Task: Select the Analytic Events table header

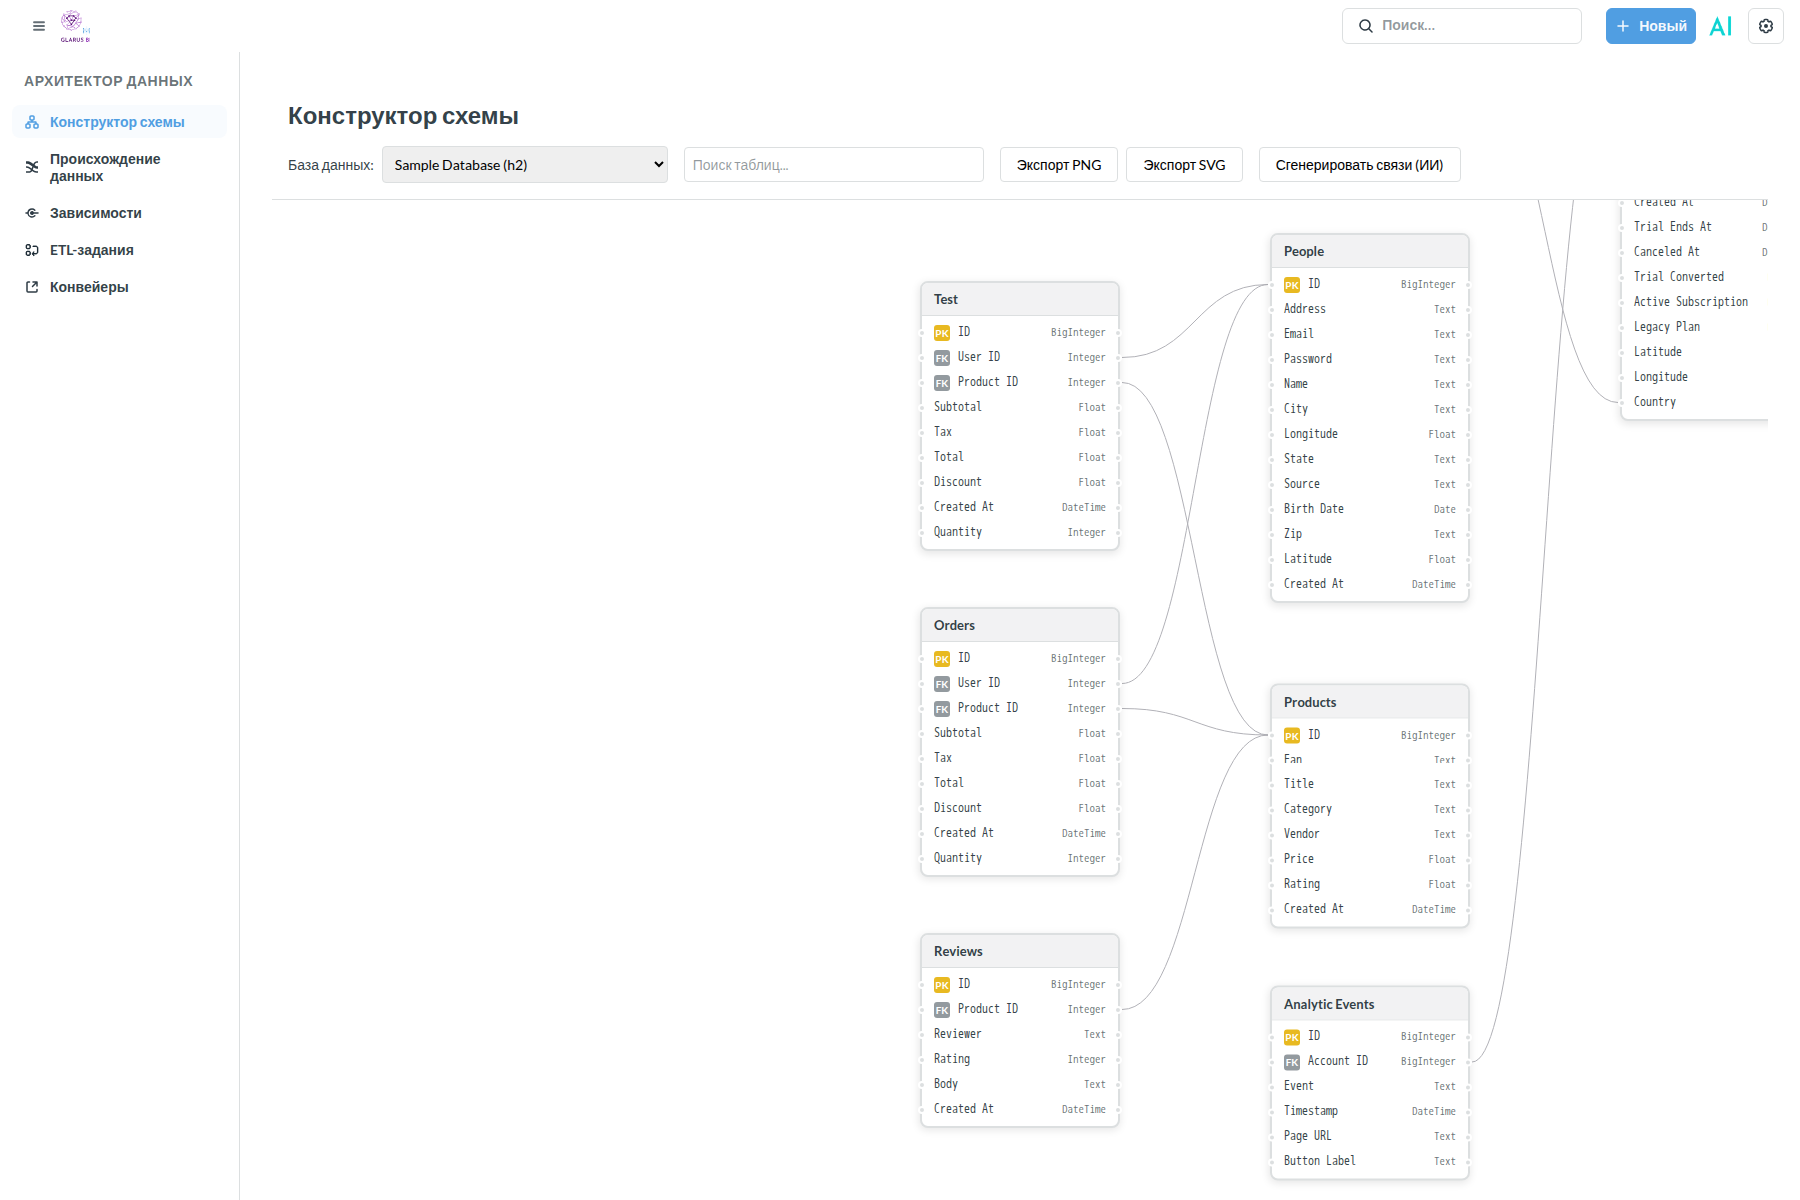Action: pyautogui.click(x=1370, y=1004)
